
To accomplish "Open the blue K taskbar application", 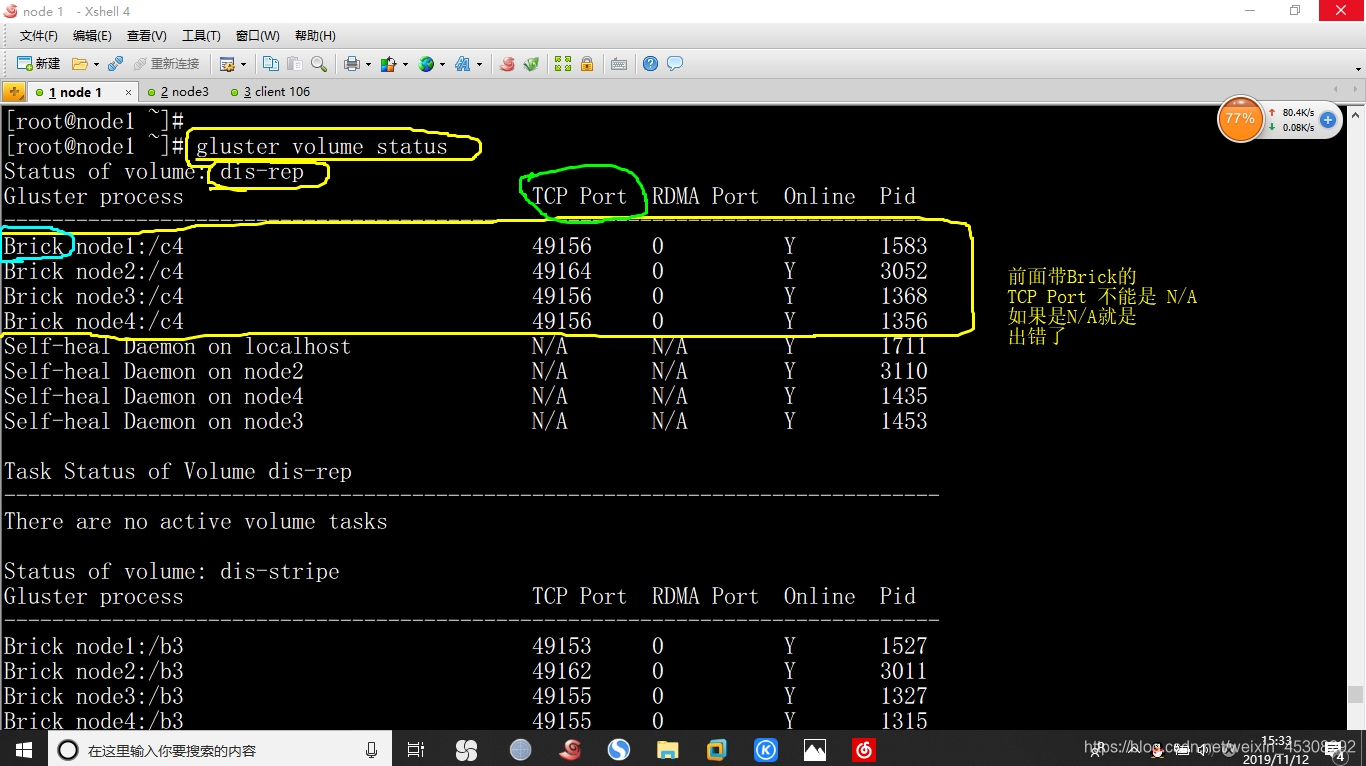I will [x=766, y=750].
